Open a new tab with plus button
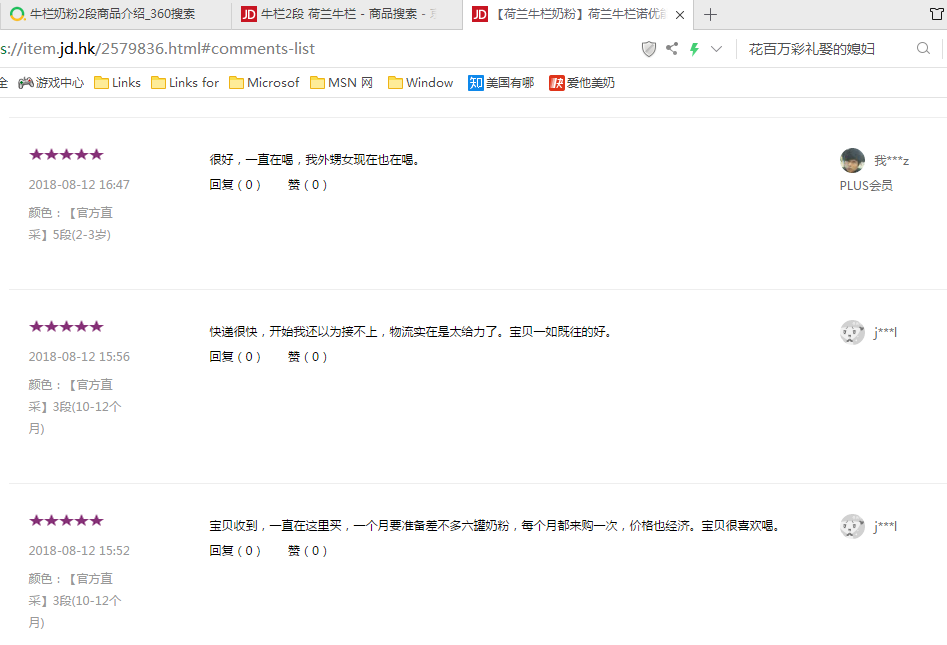Image resolution: width=947 pixels, height=645 pixels. coord(711,14)
